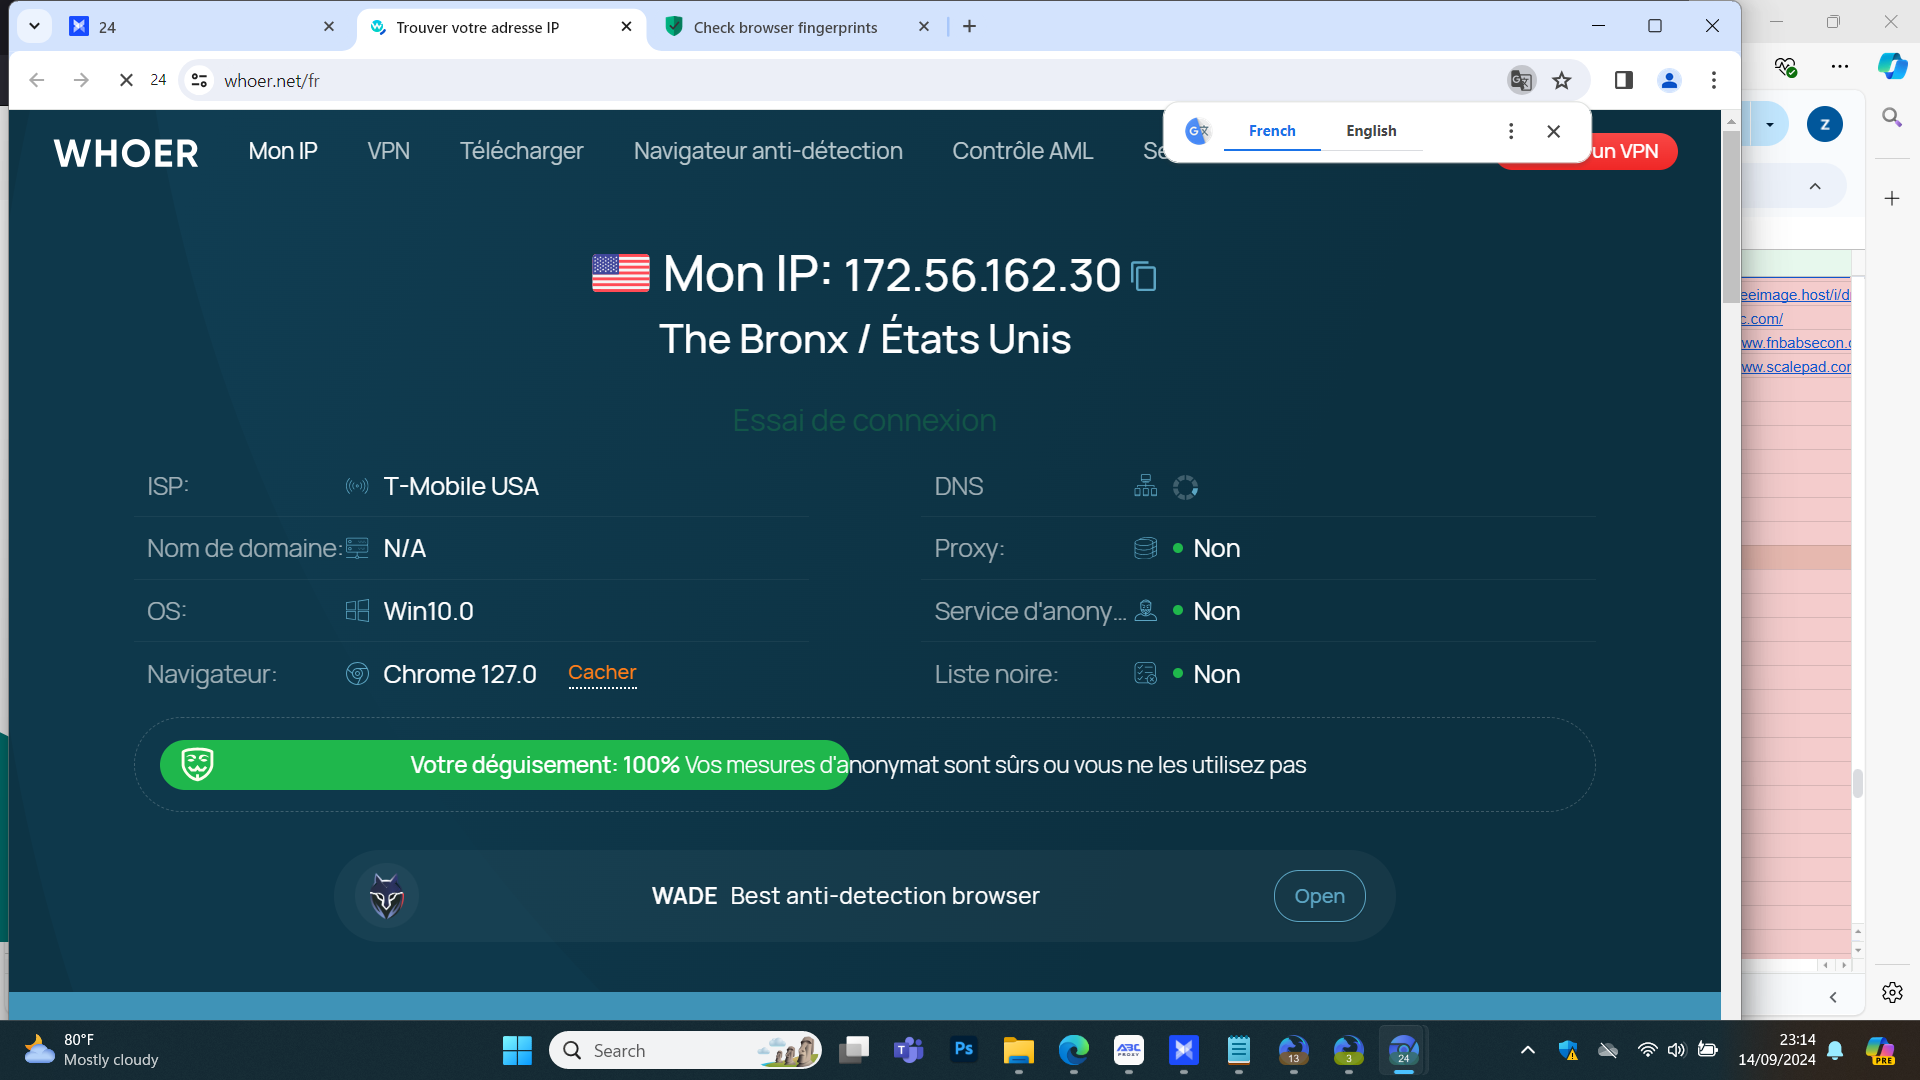Open the translate popup options menu
The height and width of the screenshot is (1080, 1920).
1511,131
